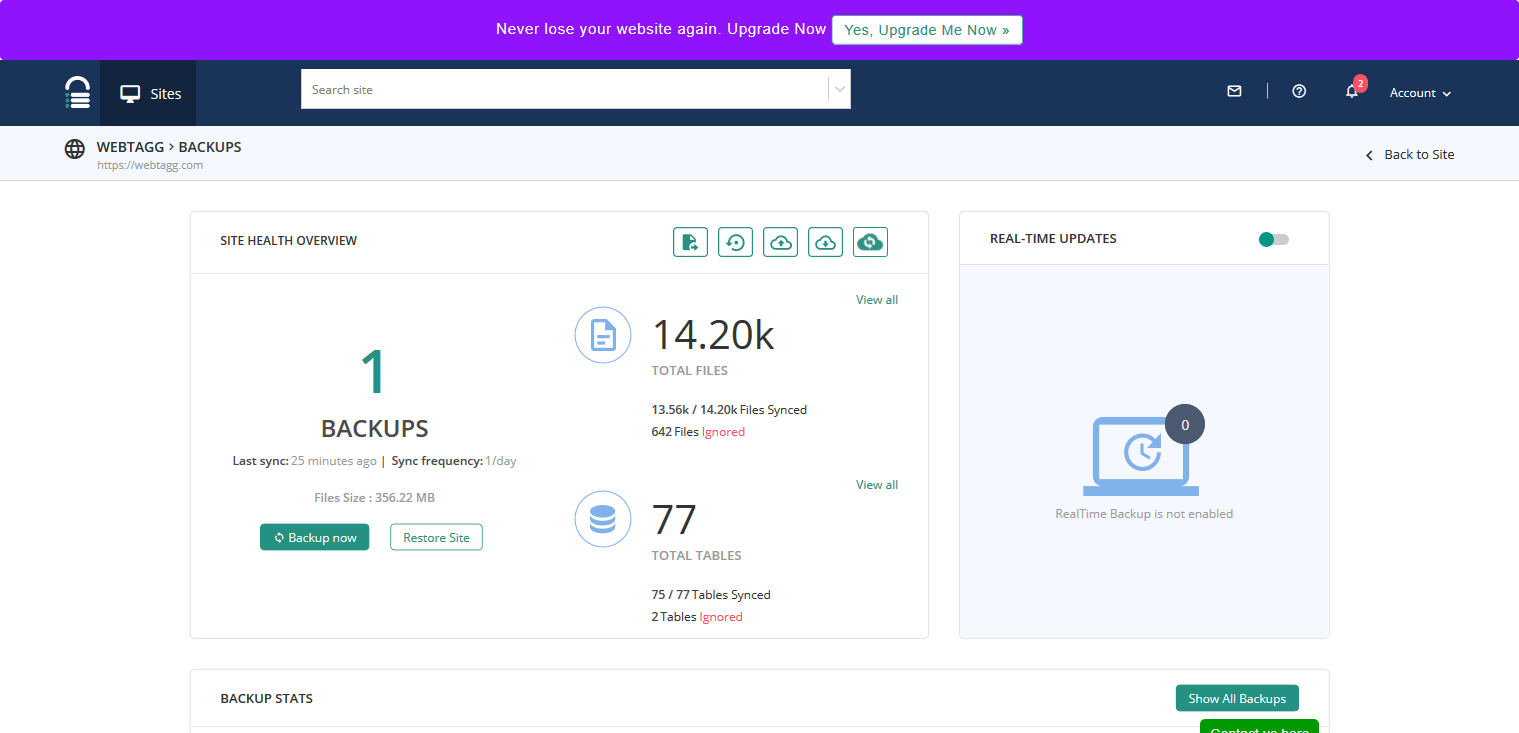Toggle the Real-Time Updates switch
Image resolution: width=1519 pixels, height=733 pixels.
(1273, 239)
